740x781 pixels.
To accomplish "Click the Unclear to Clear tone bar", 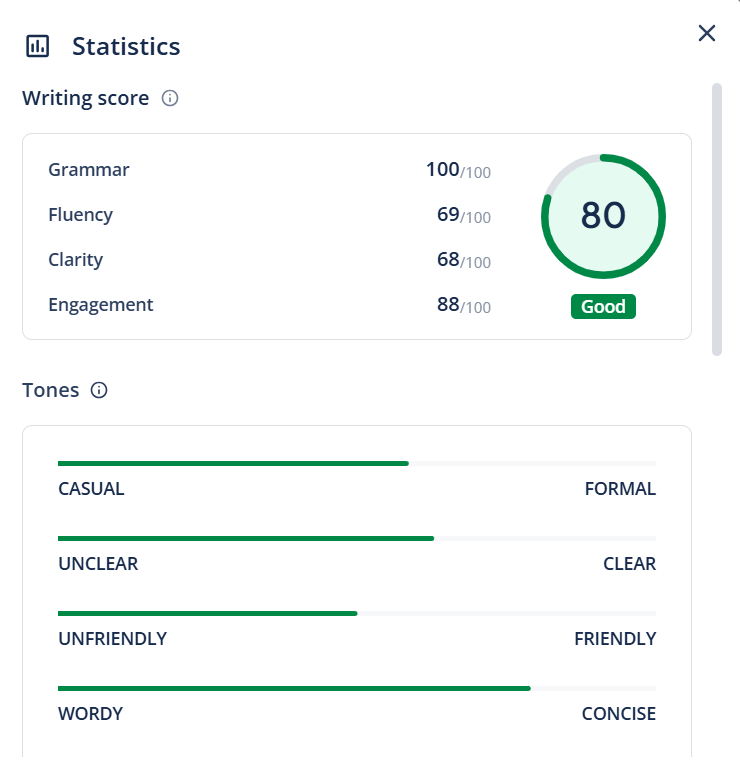I will [x=357, y=538].
